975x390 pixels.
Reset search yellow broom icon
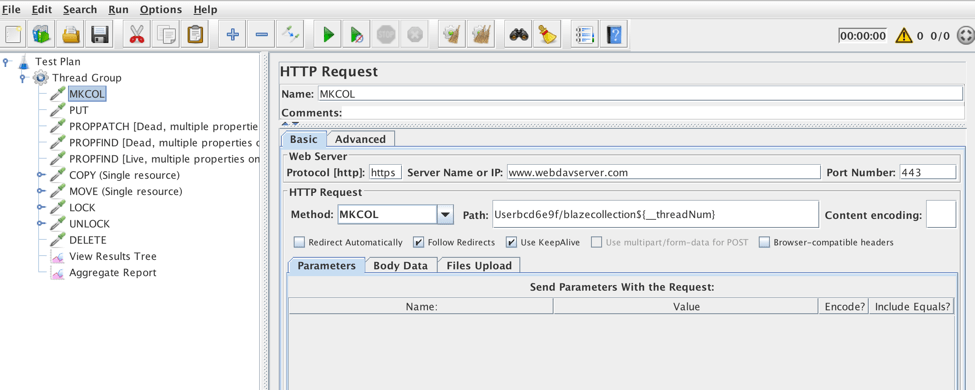coord(548,34)
